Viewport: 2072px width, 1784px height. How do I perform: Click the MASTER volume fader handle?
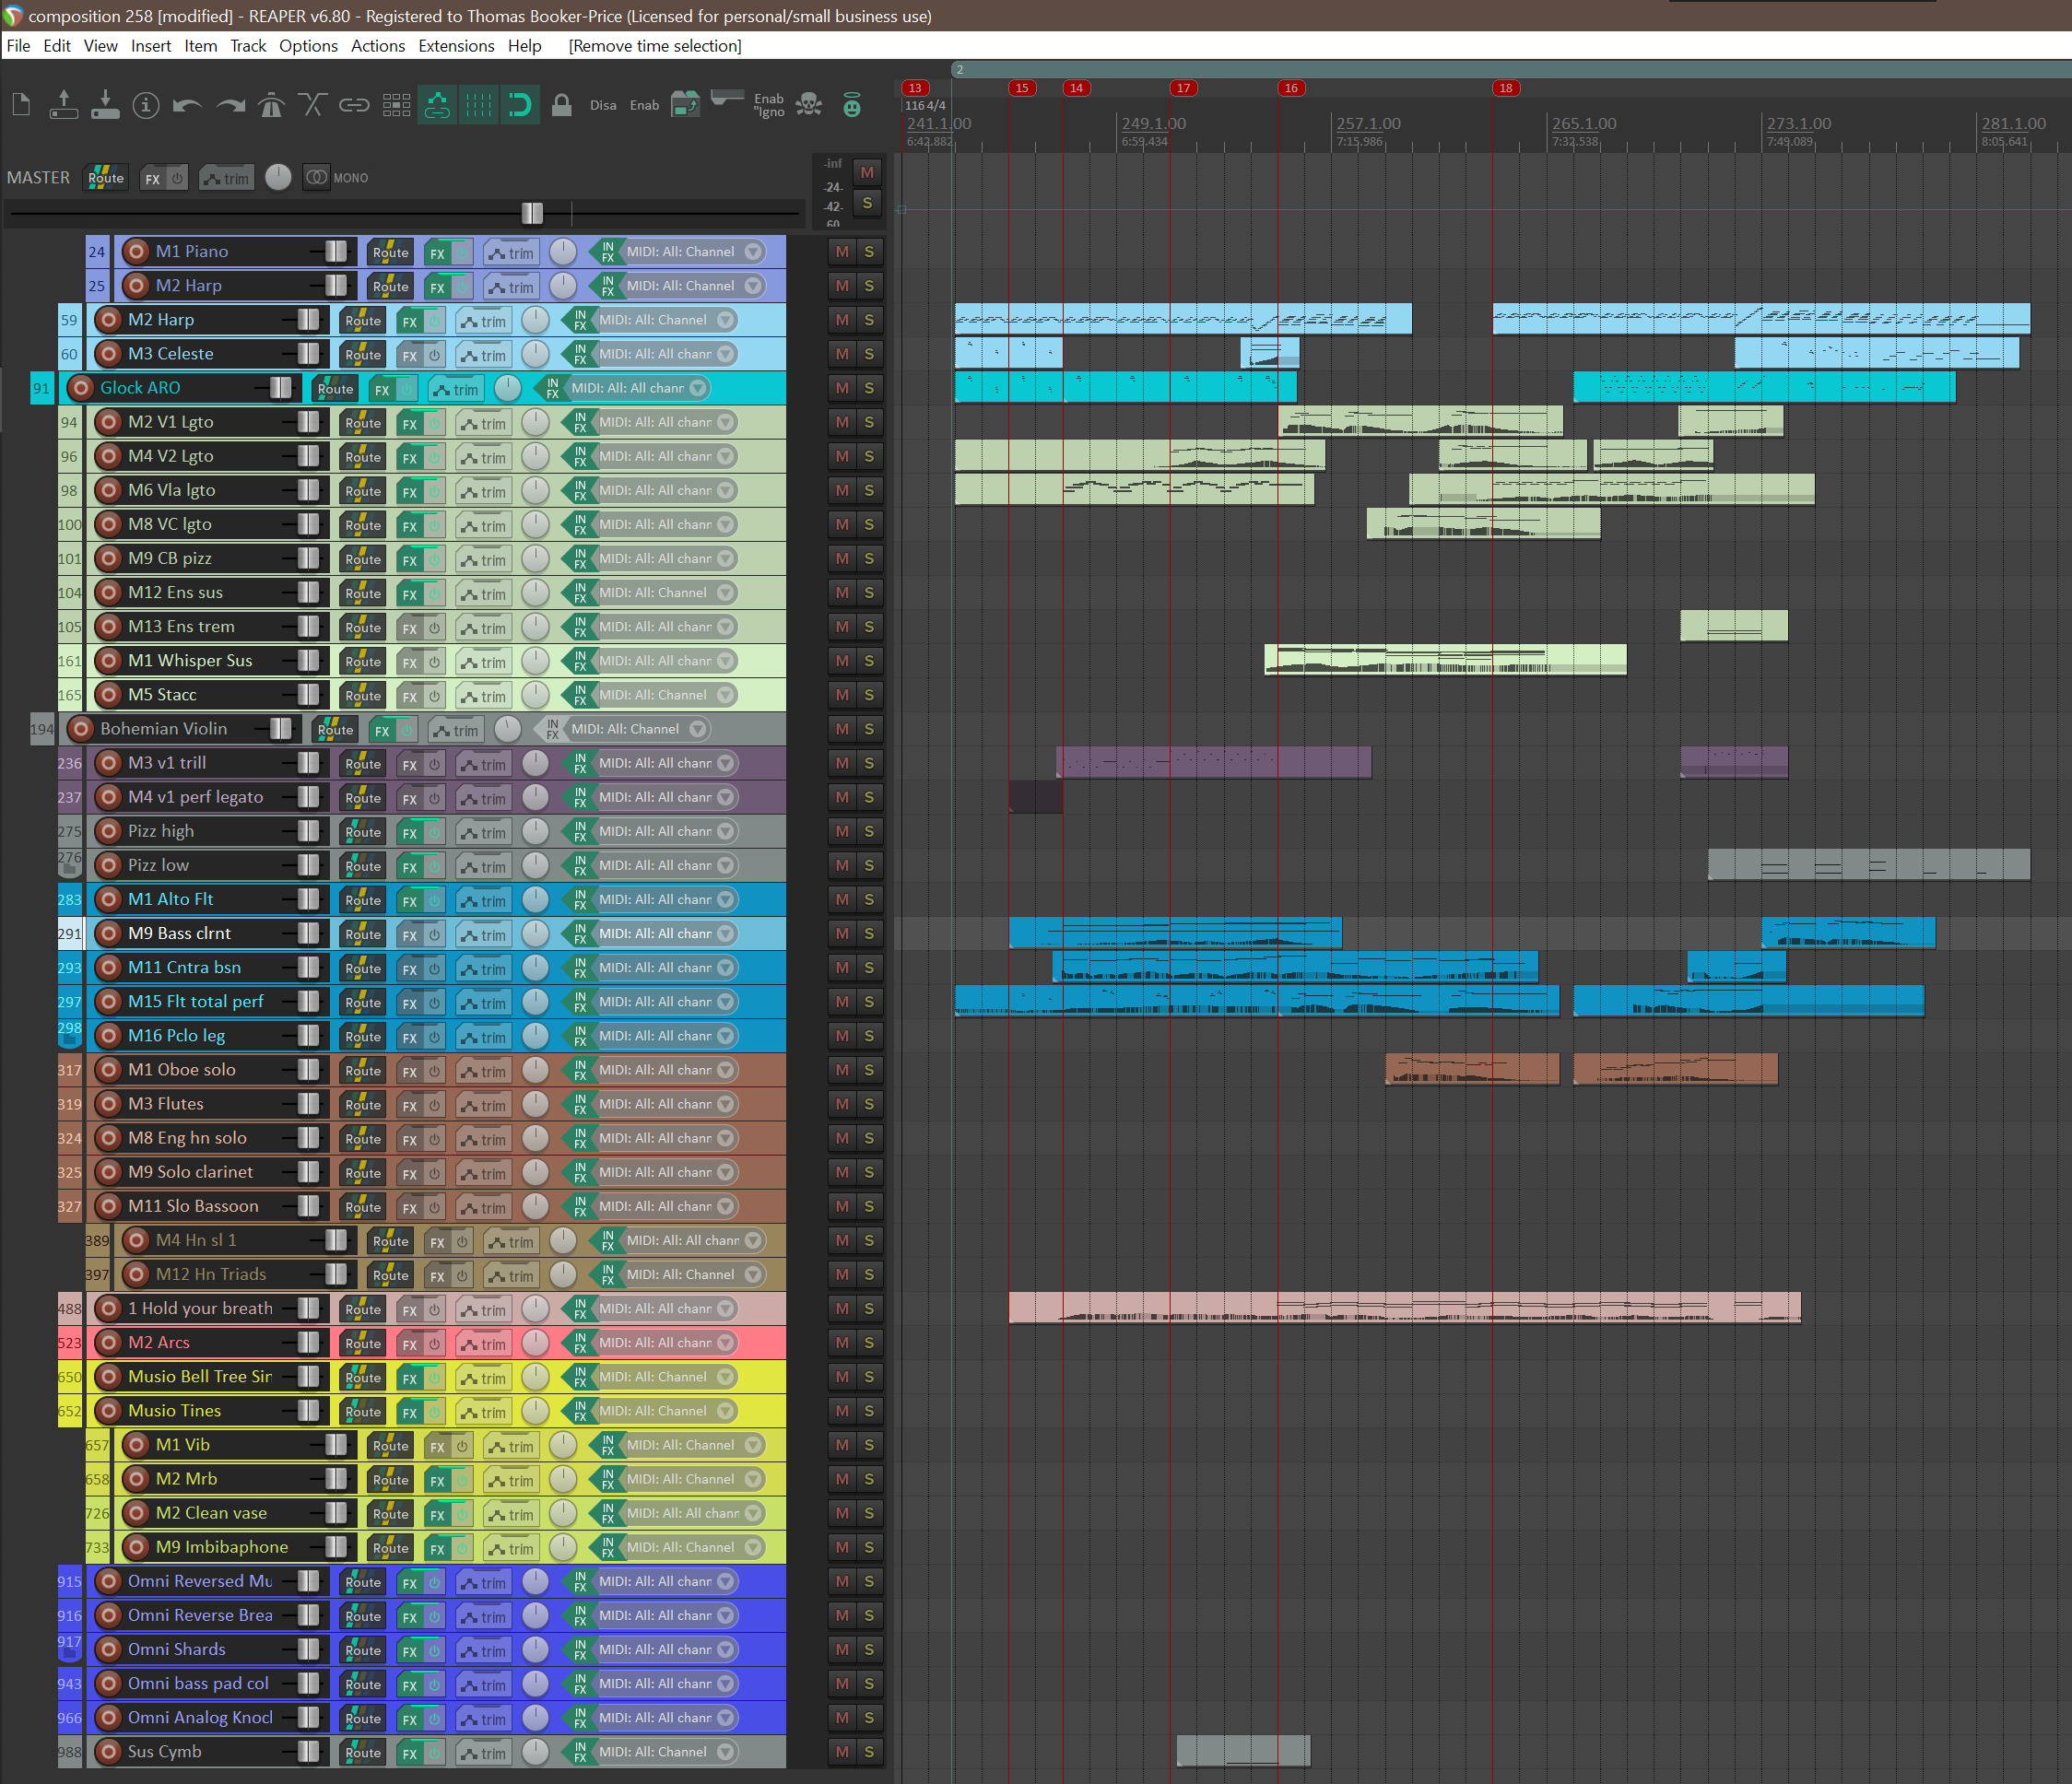point(532,213)
